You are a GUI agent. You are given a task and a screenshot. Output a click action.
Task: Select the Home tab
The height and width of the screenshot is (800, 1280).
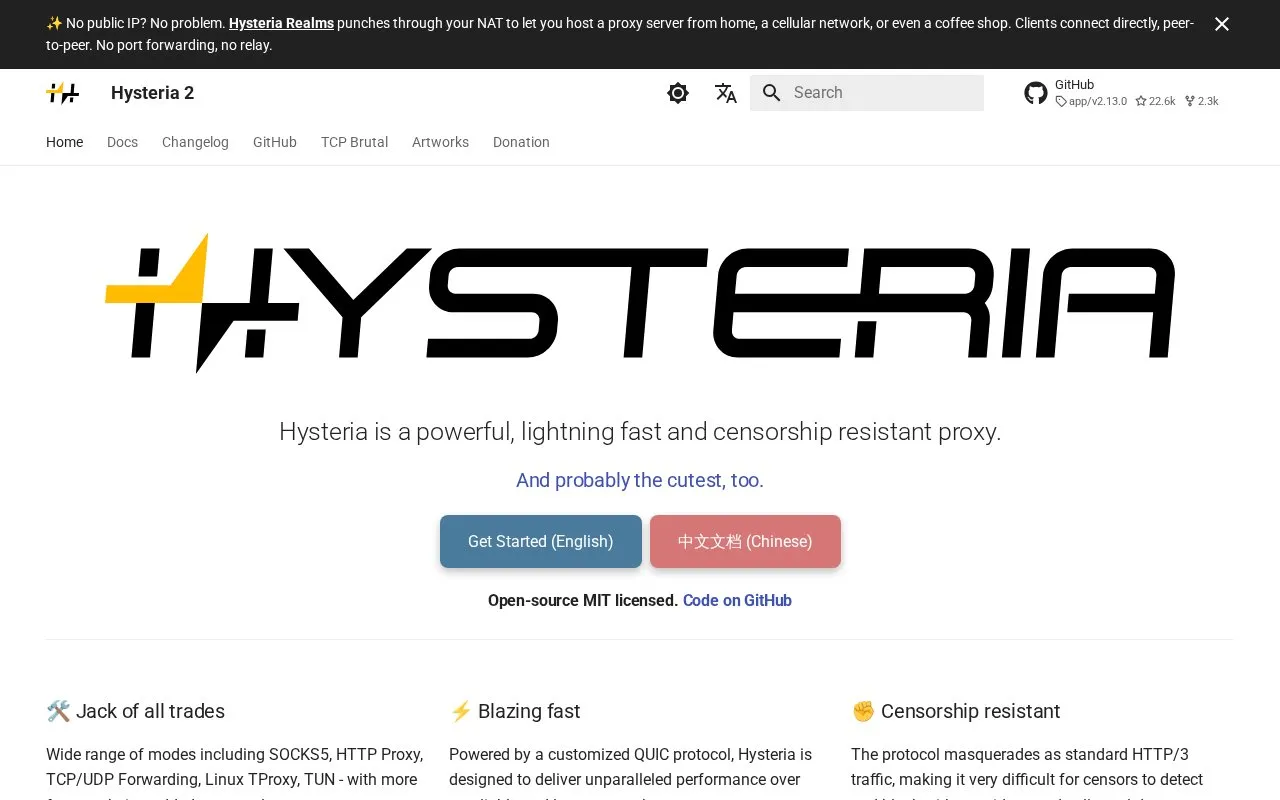pyautogui.click(x=64, y=142)
